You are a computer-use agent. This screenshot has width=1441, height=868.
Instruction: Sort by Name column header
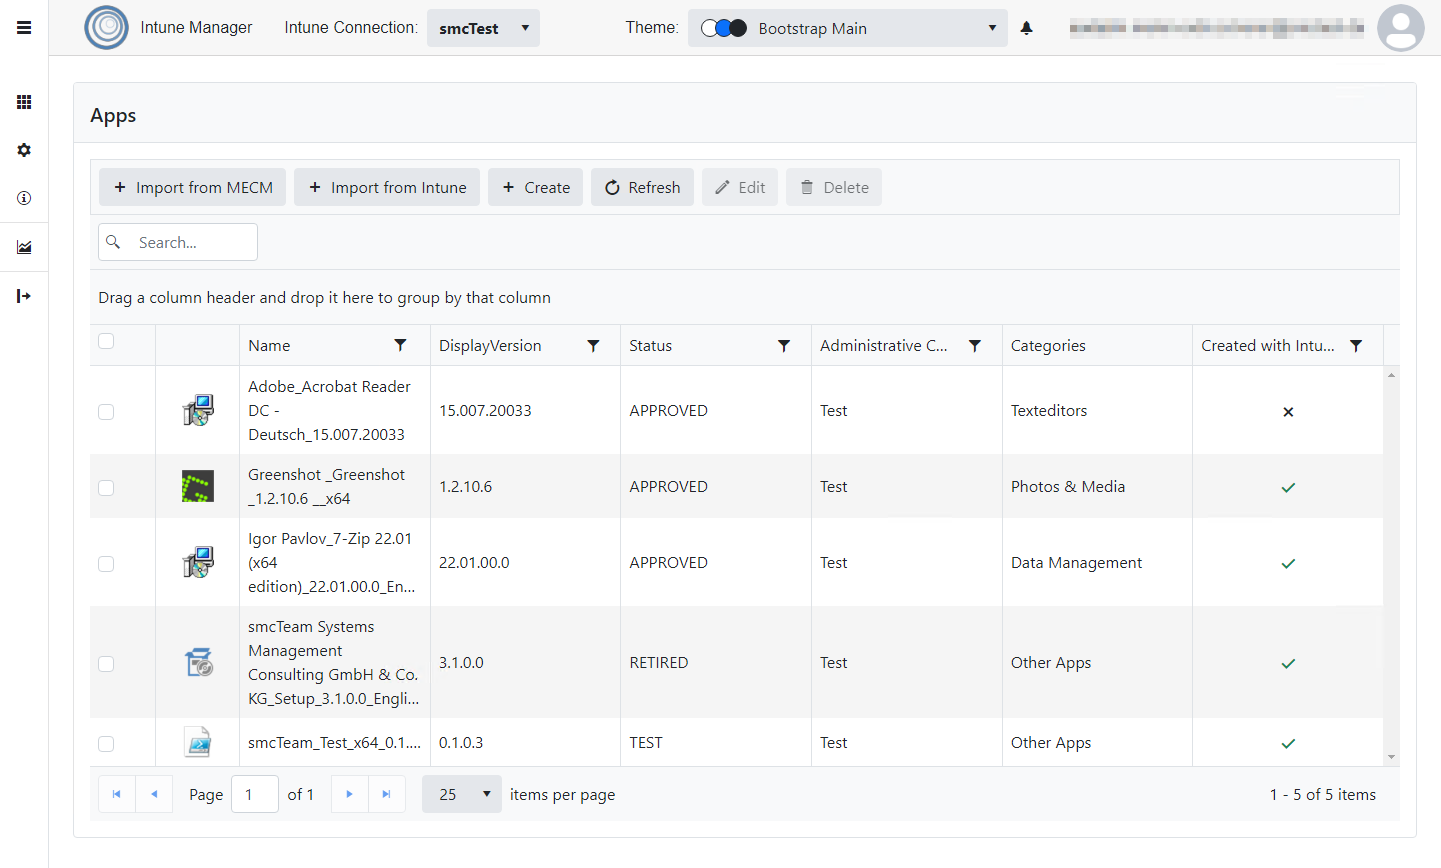pos(269,345)
